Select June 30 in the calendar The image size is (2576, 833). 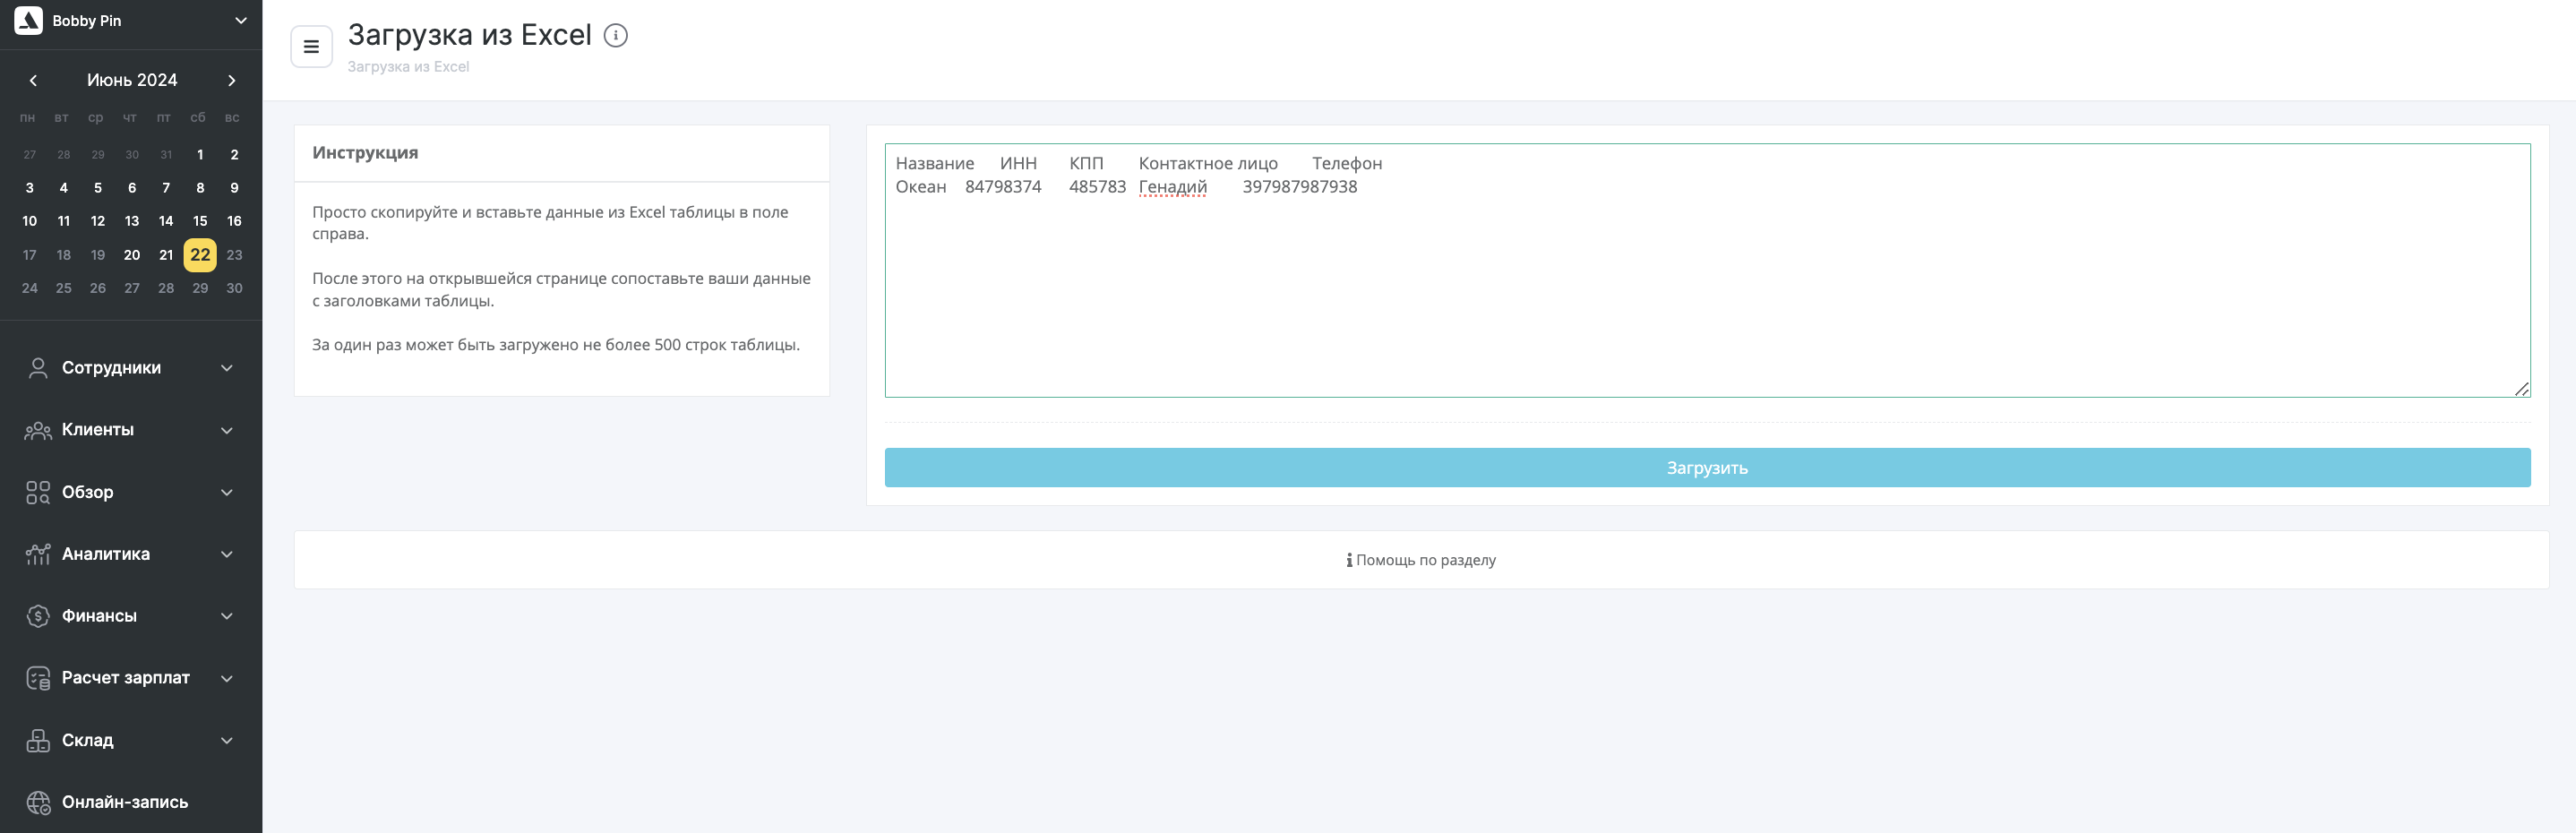click(x=234, y=288)
